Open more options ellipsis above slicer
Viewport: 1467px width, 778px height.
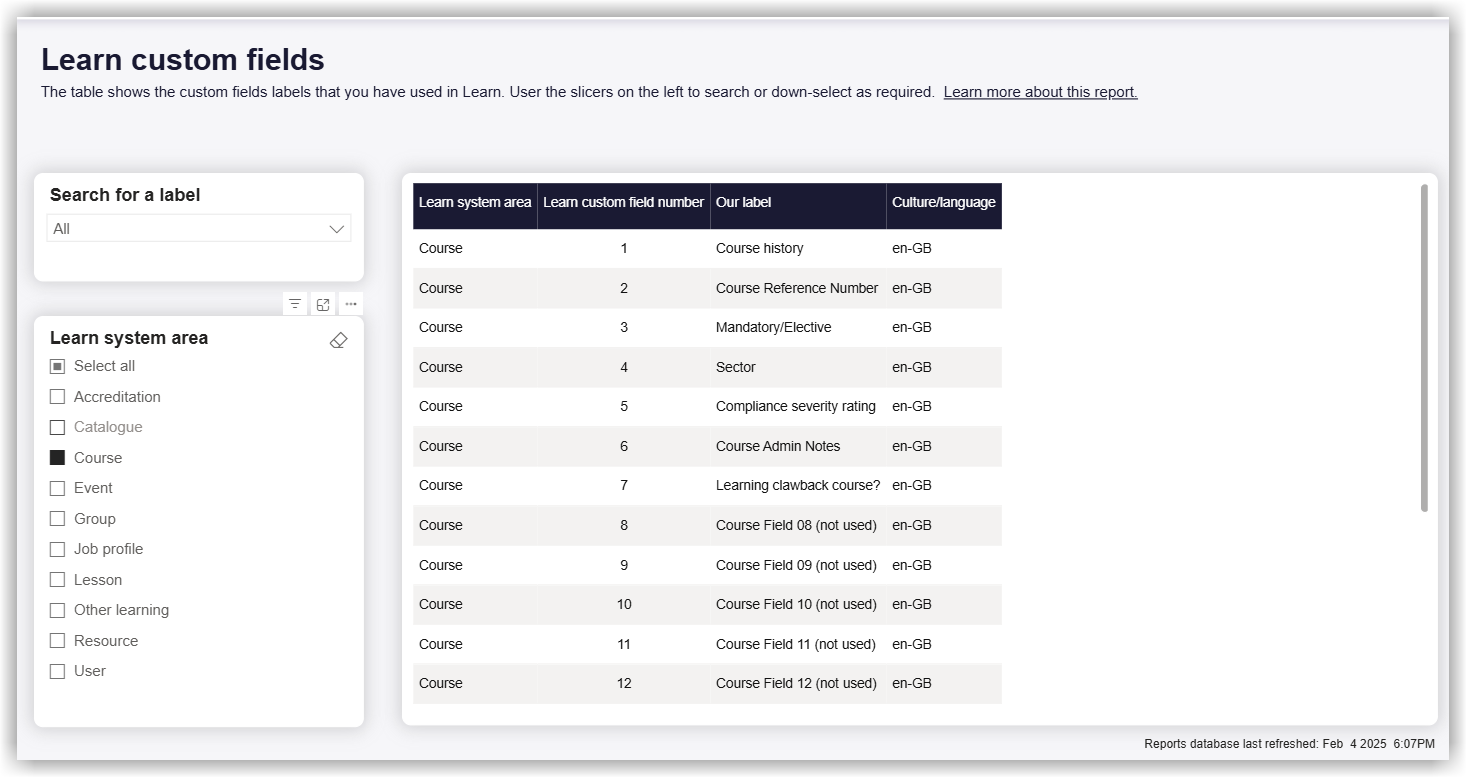click(x=351, y=304)
